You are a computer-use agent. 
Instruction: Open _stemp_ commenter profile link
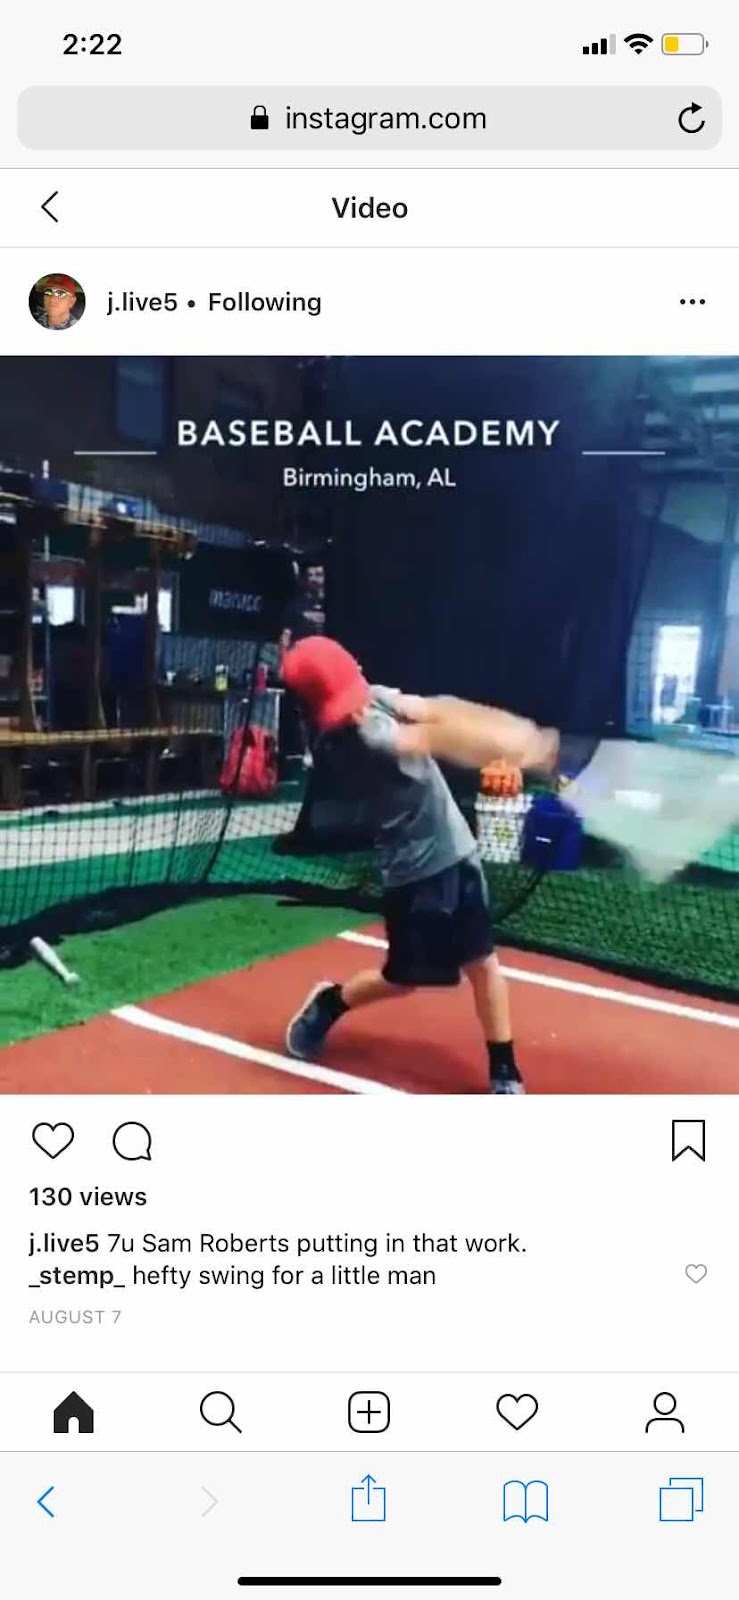(x=77, y=1275)
